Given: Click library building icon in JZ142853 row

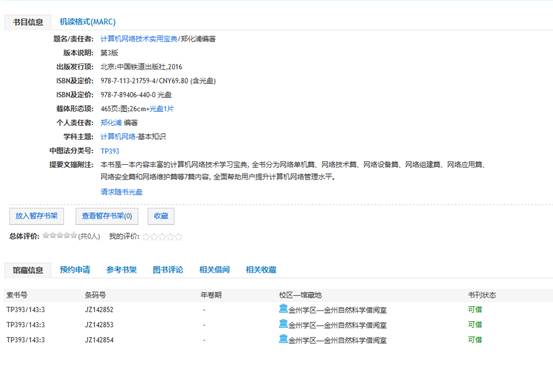Looking at the screenshot, I should tap(283, 324).
